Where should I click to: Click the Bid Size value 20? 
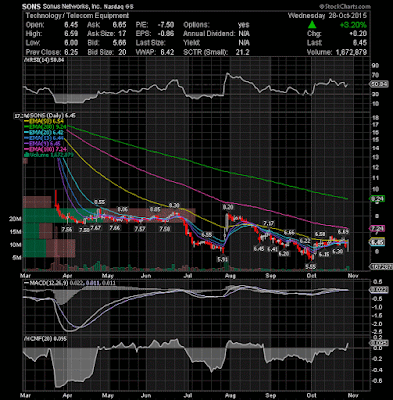pyautogui.click(x=121, y=52)
